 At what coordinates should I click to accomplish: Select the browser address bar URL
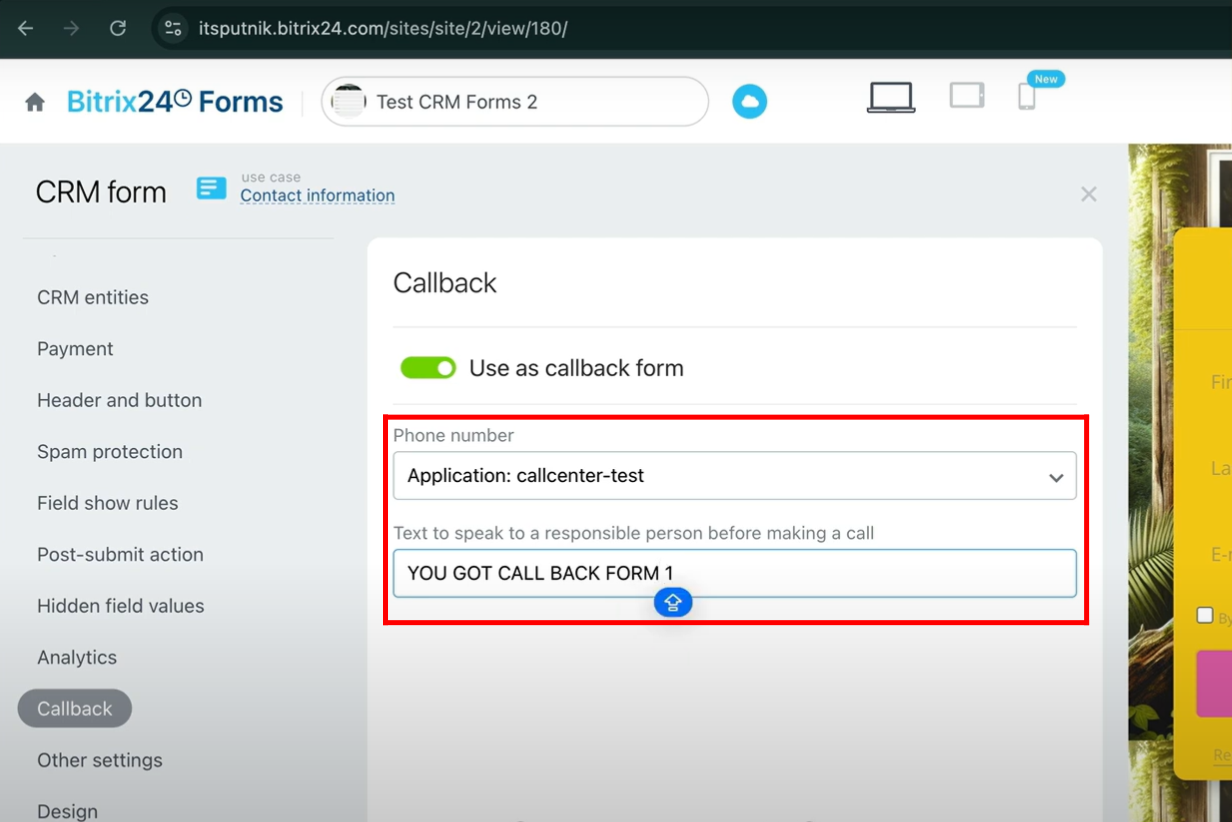tap(383, 28)
